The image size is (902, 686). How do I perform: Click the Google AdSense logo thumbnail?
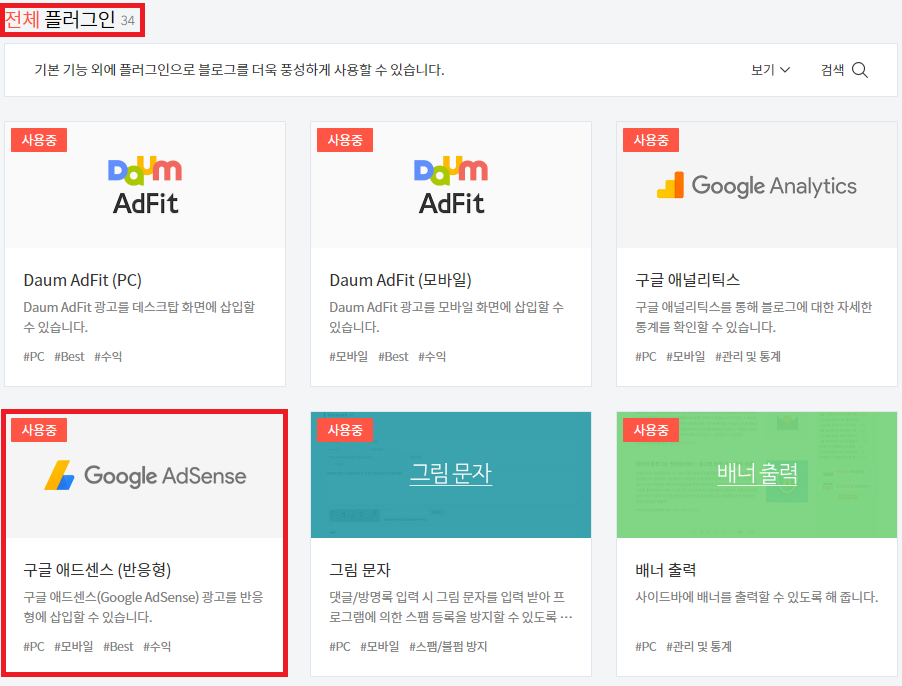145,475
